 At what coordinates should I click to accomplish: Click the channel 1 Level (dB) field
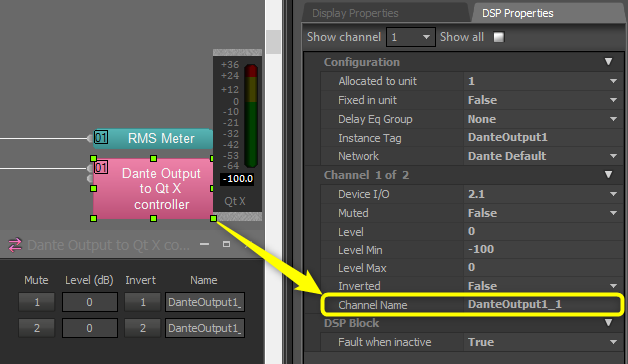[x=90, y=302]
